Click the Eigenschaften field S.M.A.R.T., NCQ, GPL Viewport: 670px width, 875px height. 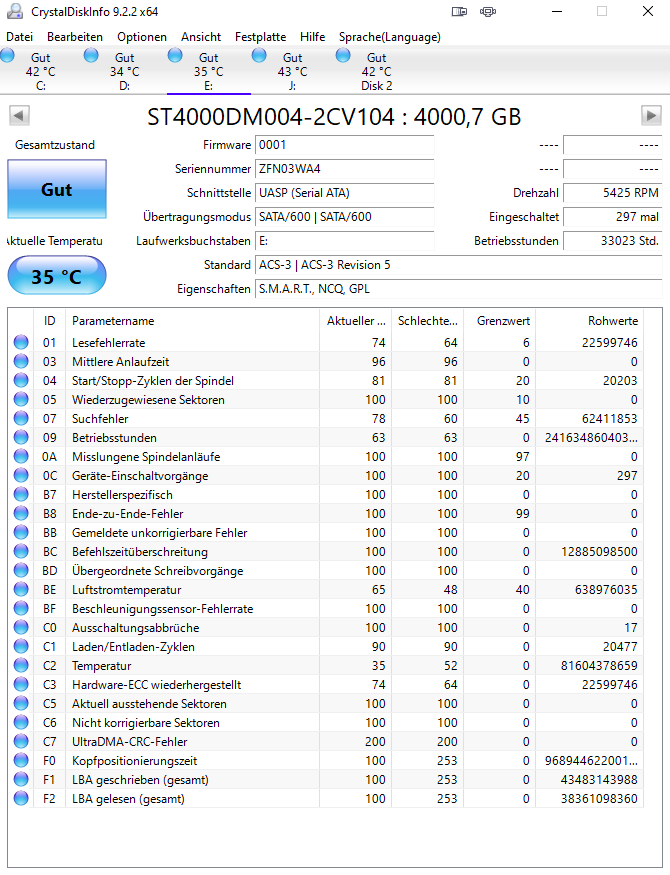click(459, 289)
